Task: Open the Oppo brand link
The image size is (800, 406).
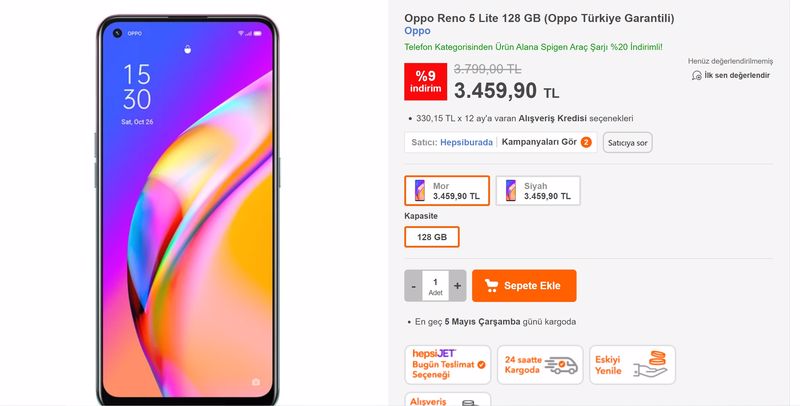Action: coord(417,31)
